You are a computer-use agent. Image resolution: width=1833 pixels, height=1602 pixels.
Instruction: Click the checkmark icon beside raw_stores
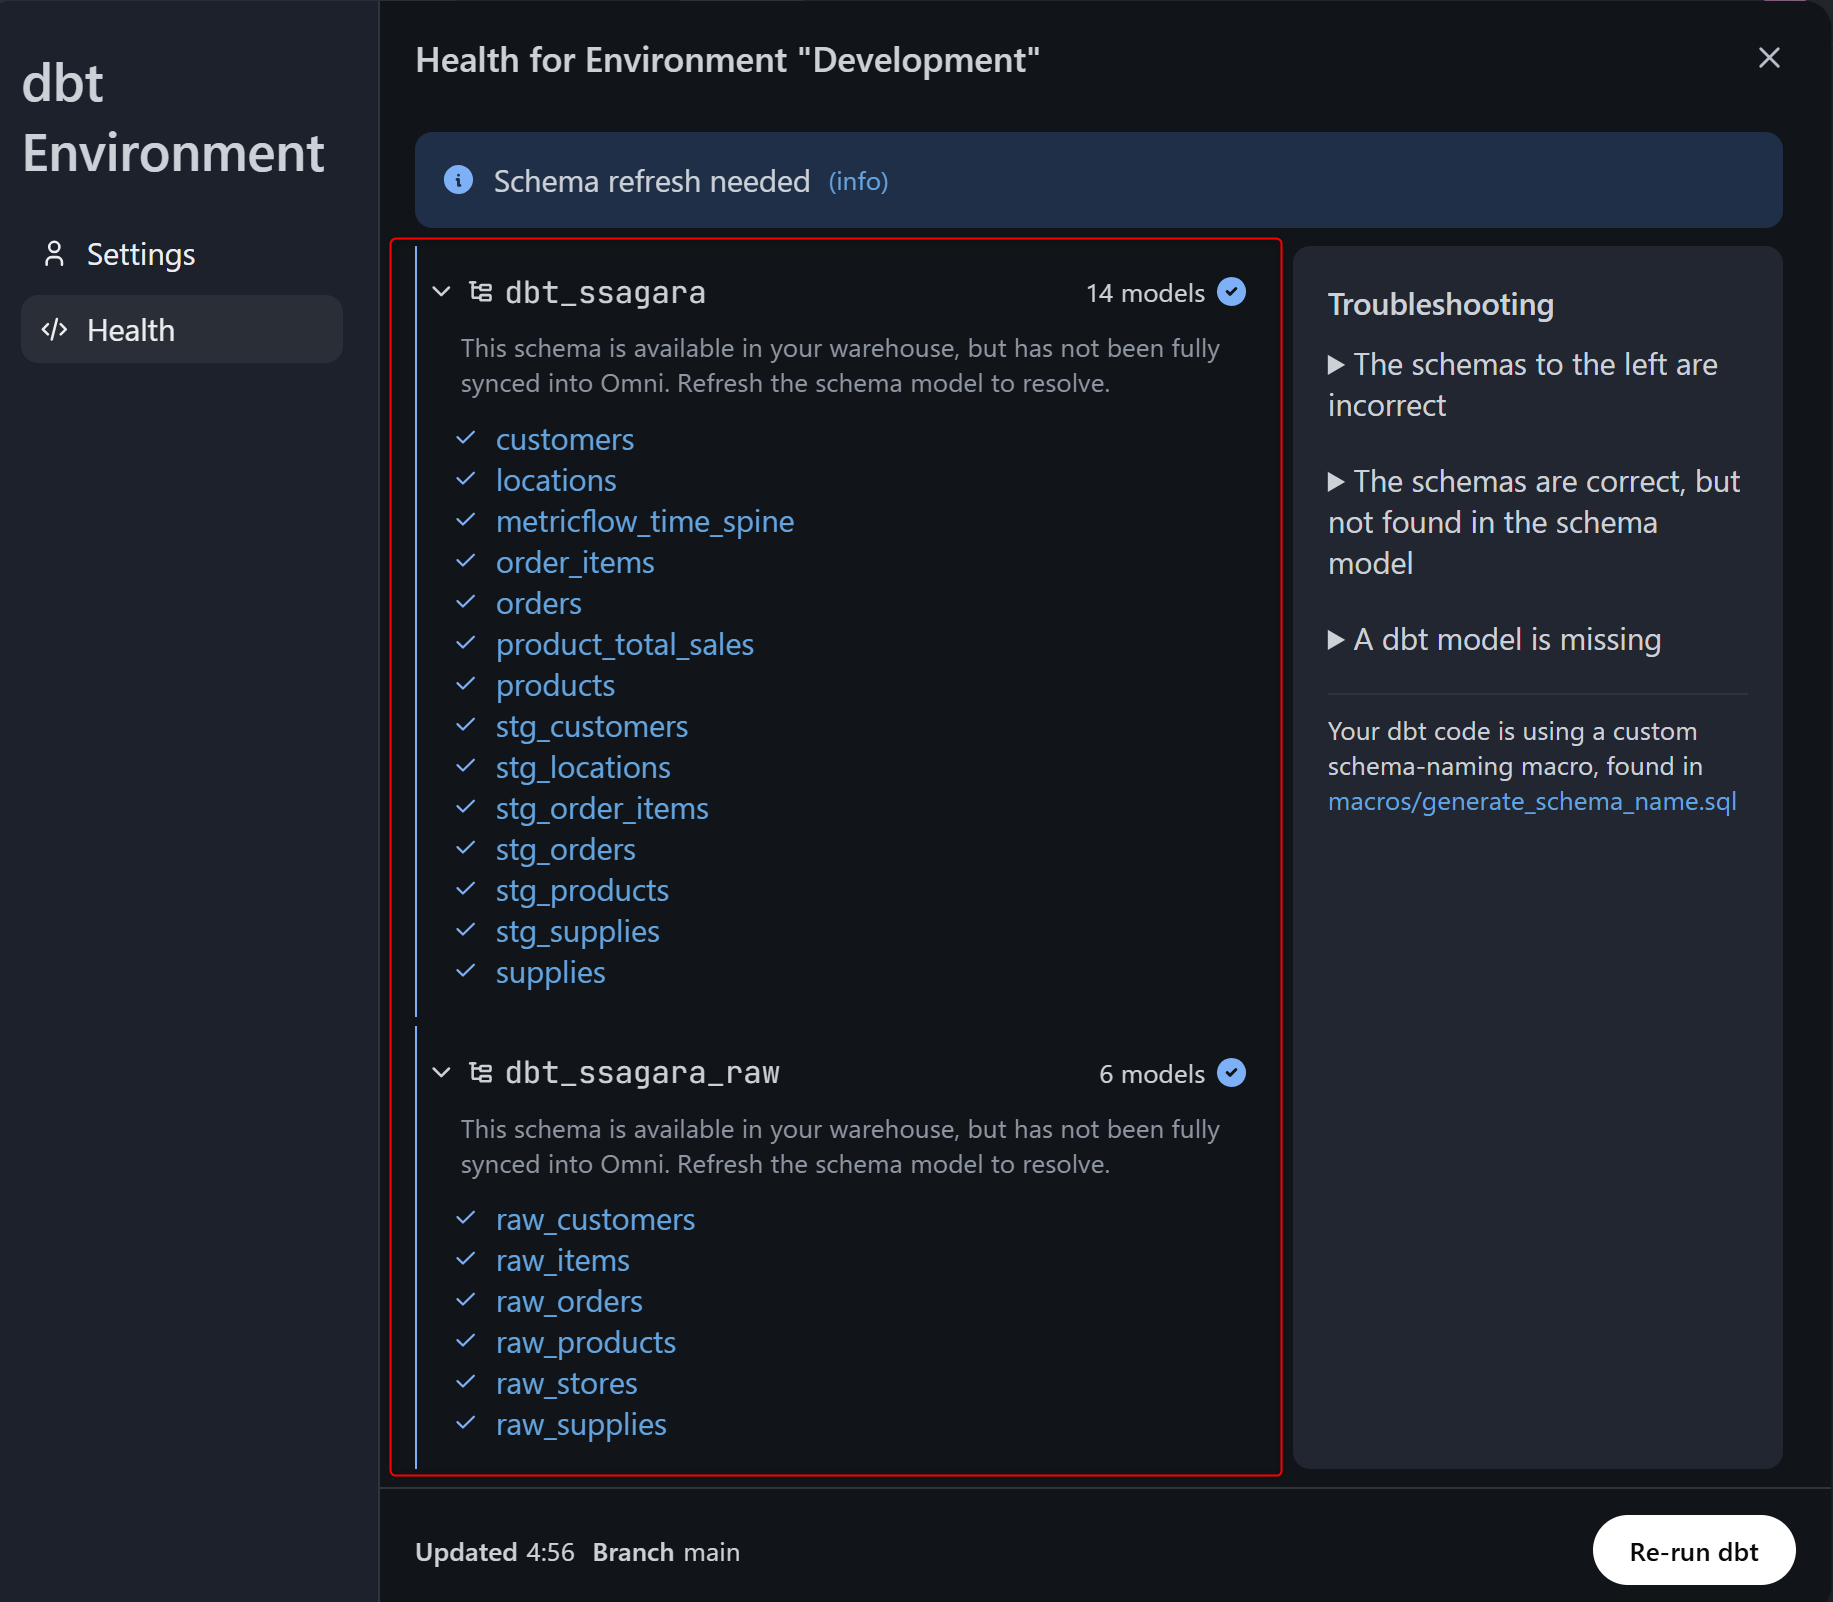(466, 1383)
